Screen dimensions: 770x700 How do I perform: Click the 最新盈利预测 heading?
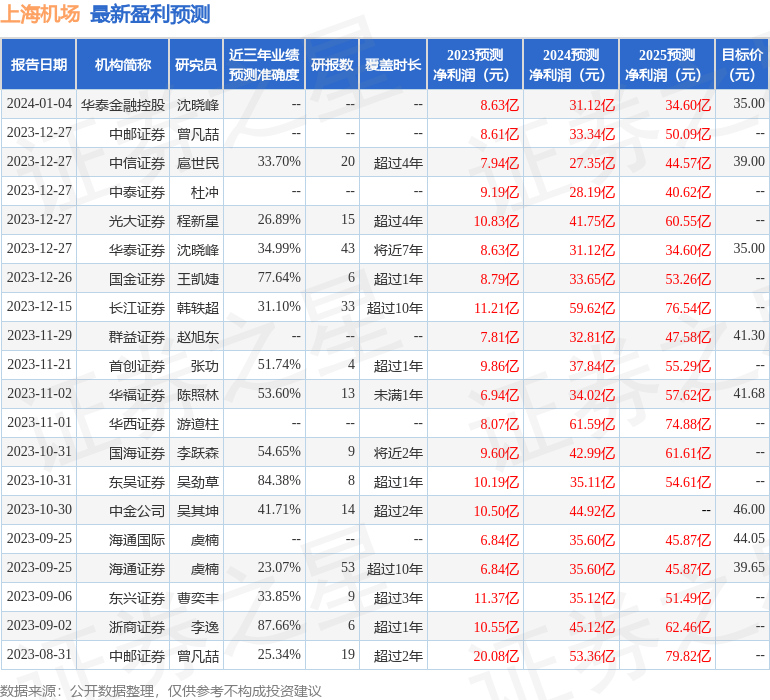[150, 14]
